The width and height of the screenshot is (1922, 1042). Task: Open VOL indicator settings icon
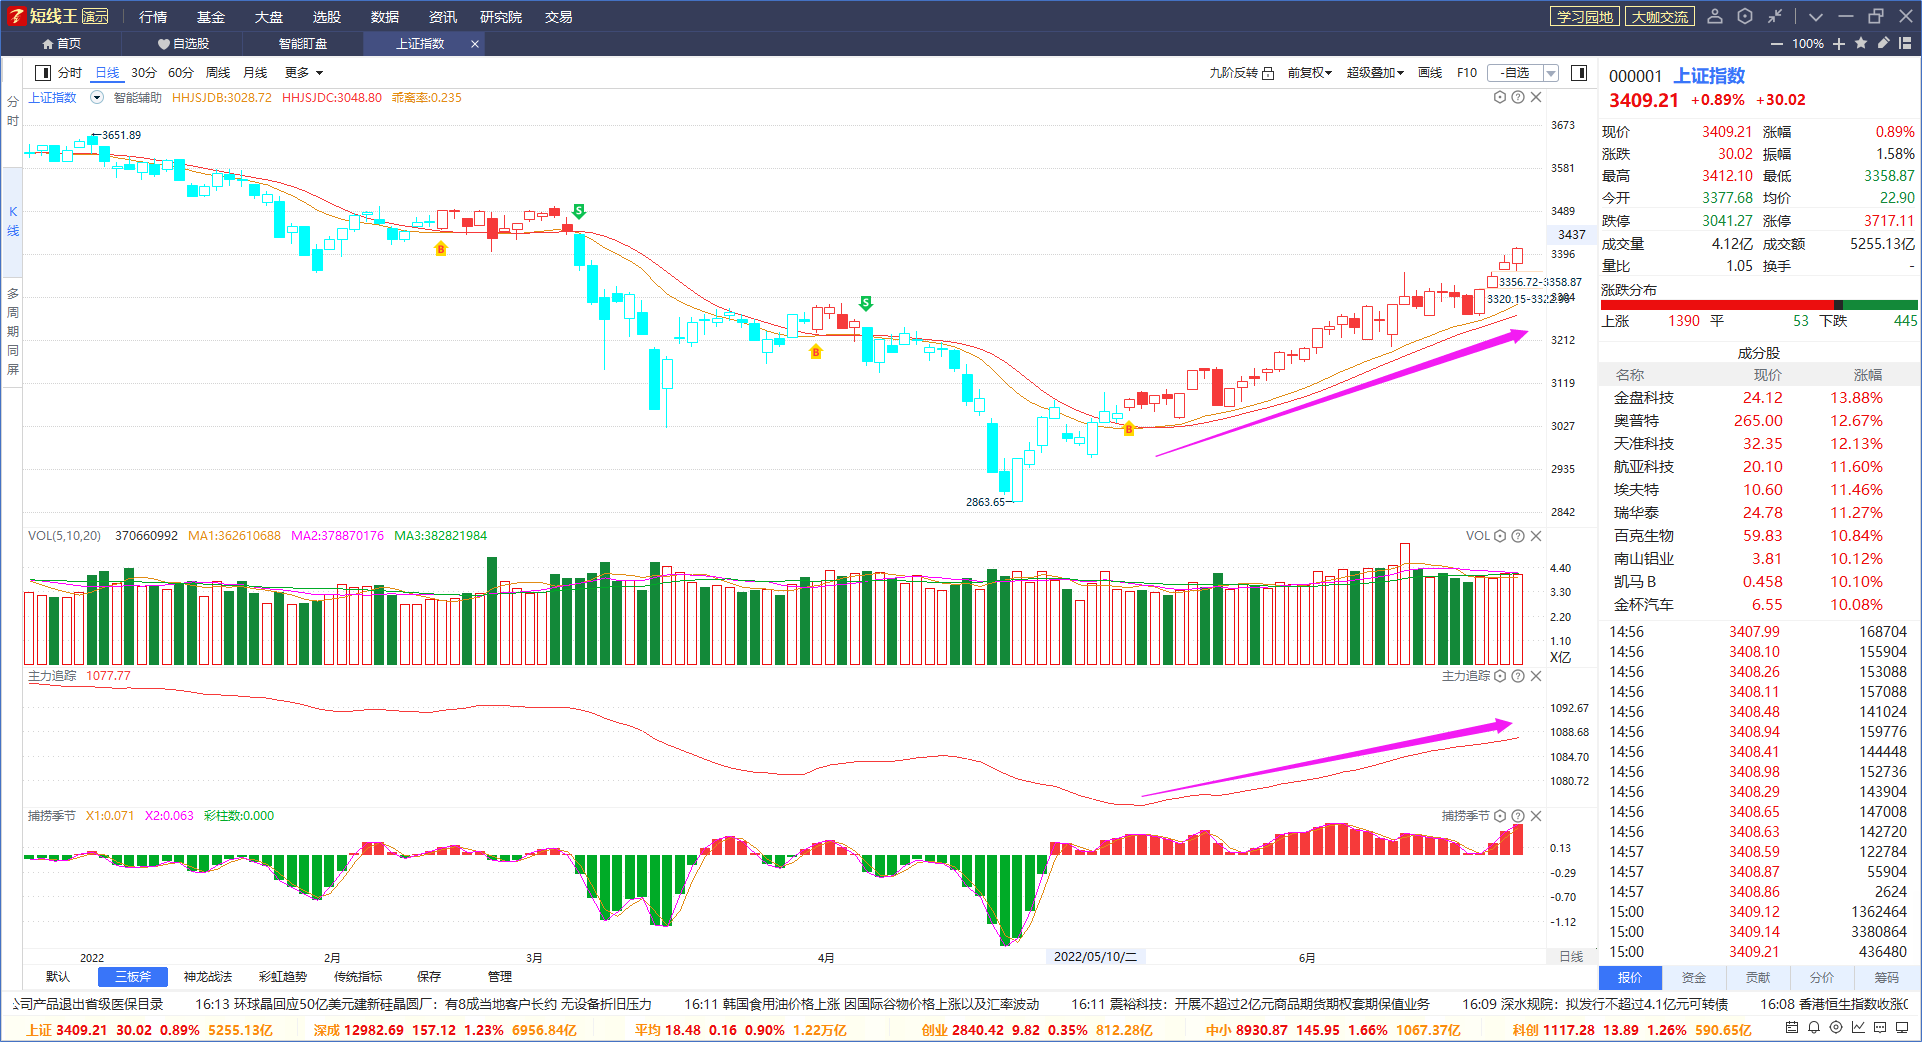coord(1500,536)
